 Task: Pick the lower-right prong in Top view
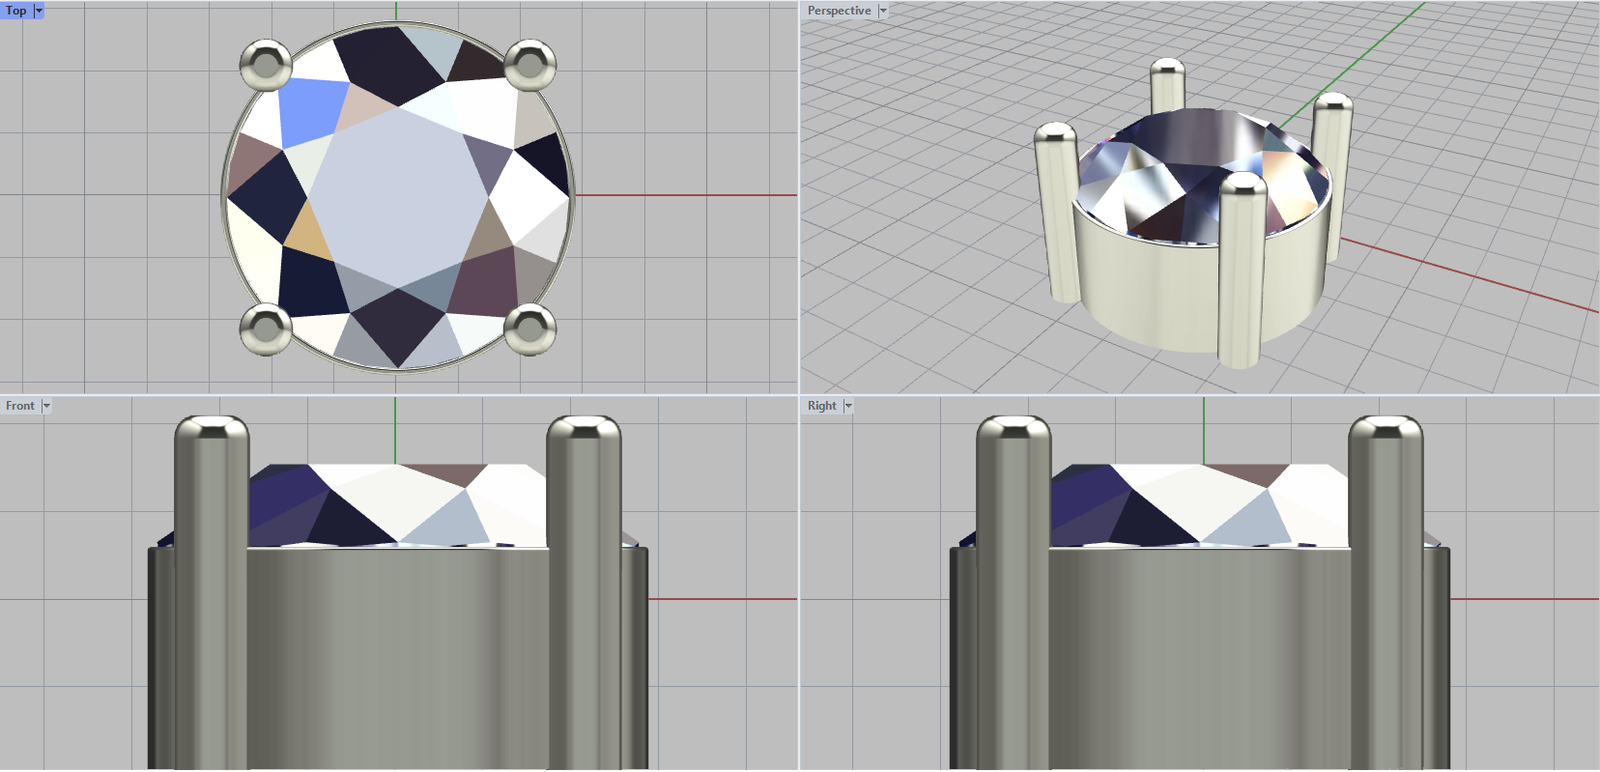pos(529,329)
